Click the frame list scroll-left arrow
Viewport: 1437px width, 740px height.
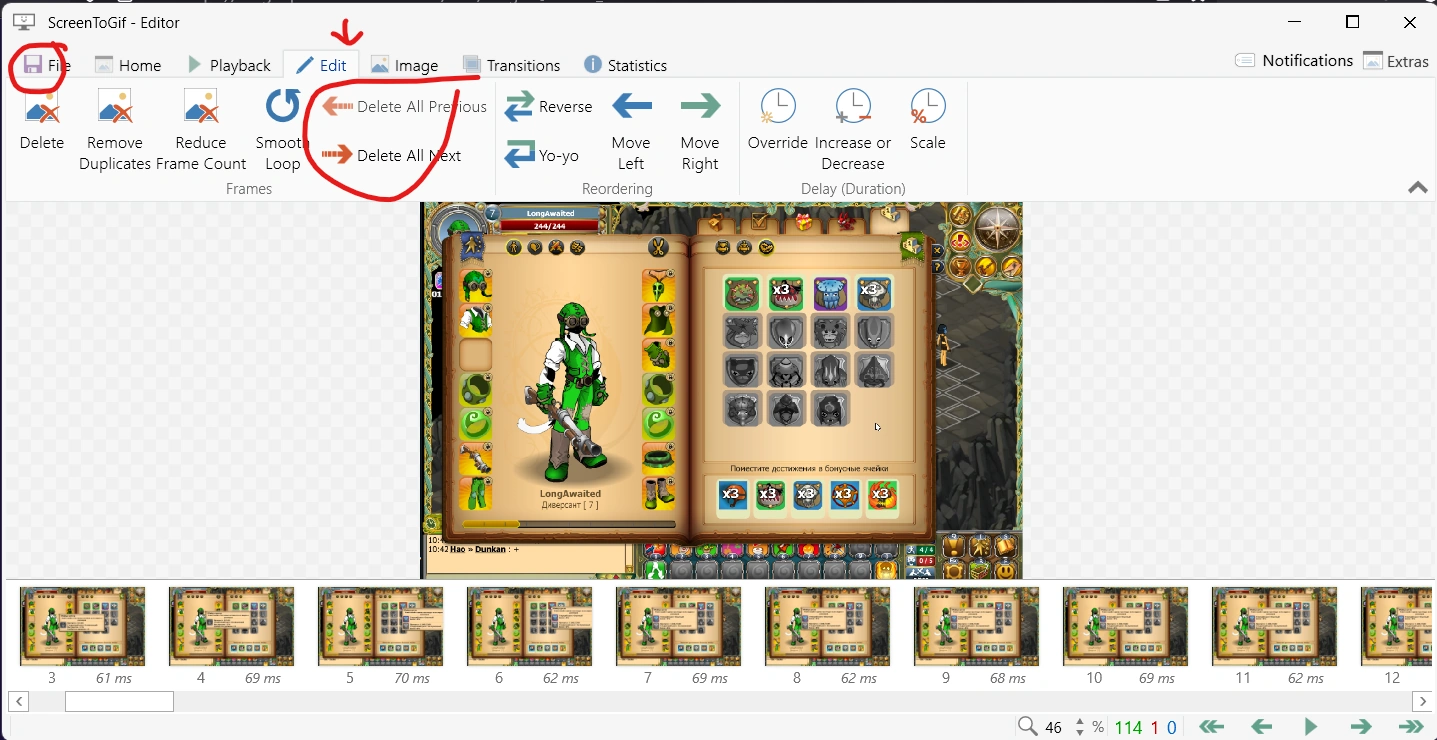17,701
